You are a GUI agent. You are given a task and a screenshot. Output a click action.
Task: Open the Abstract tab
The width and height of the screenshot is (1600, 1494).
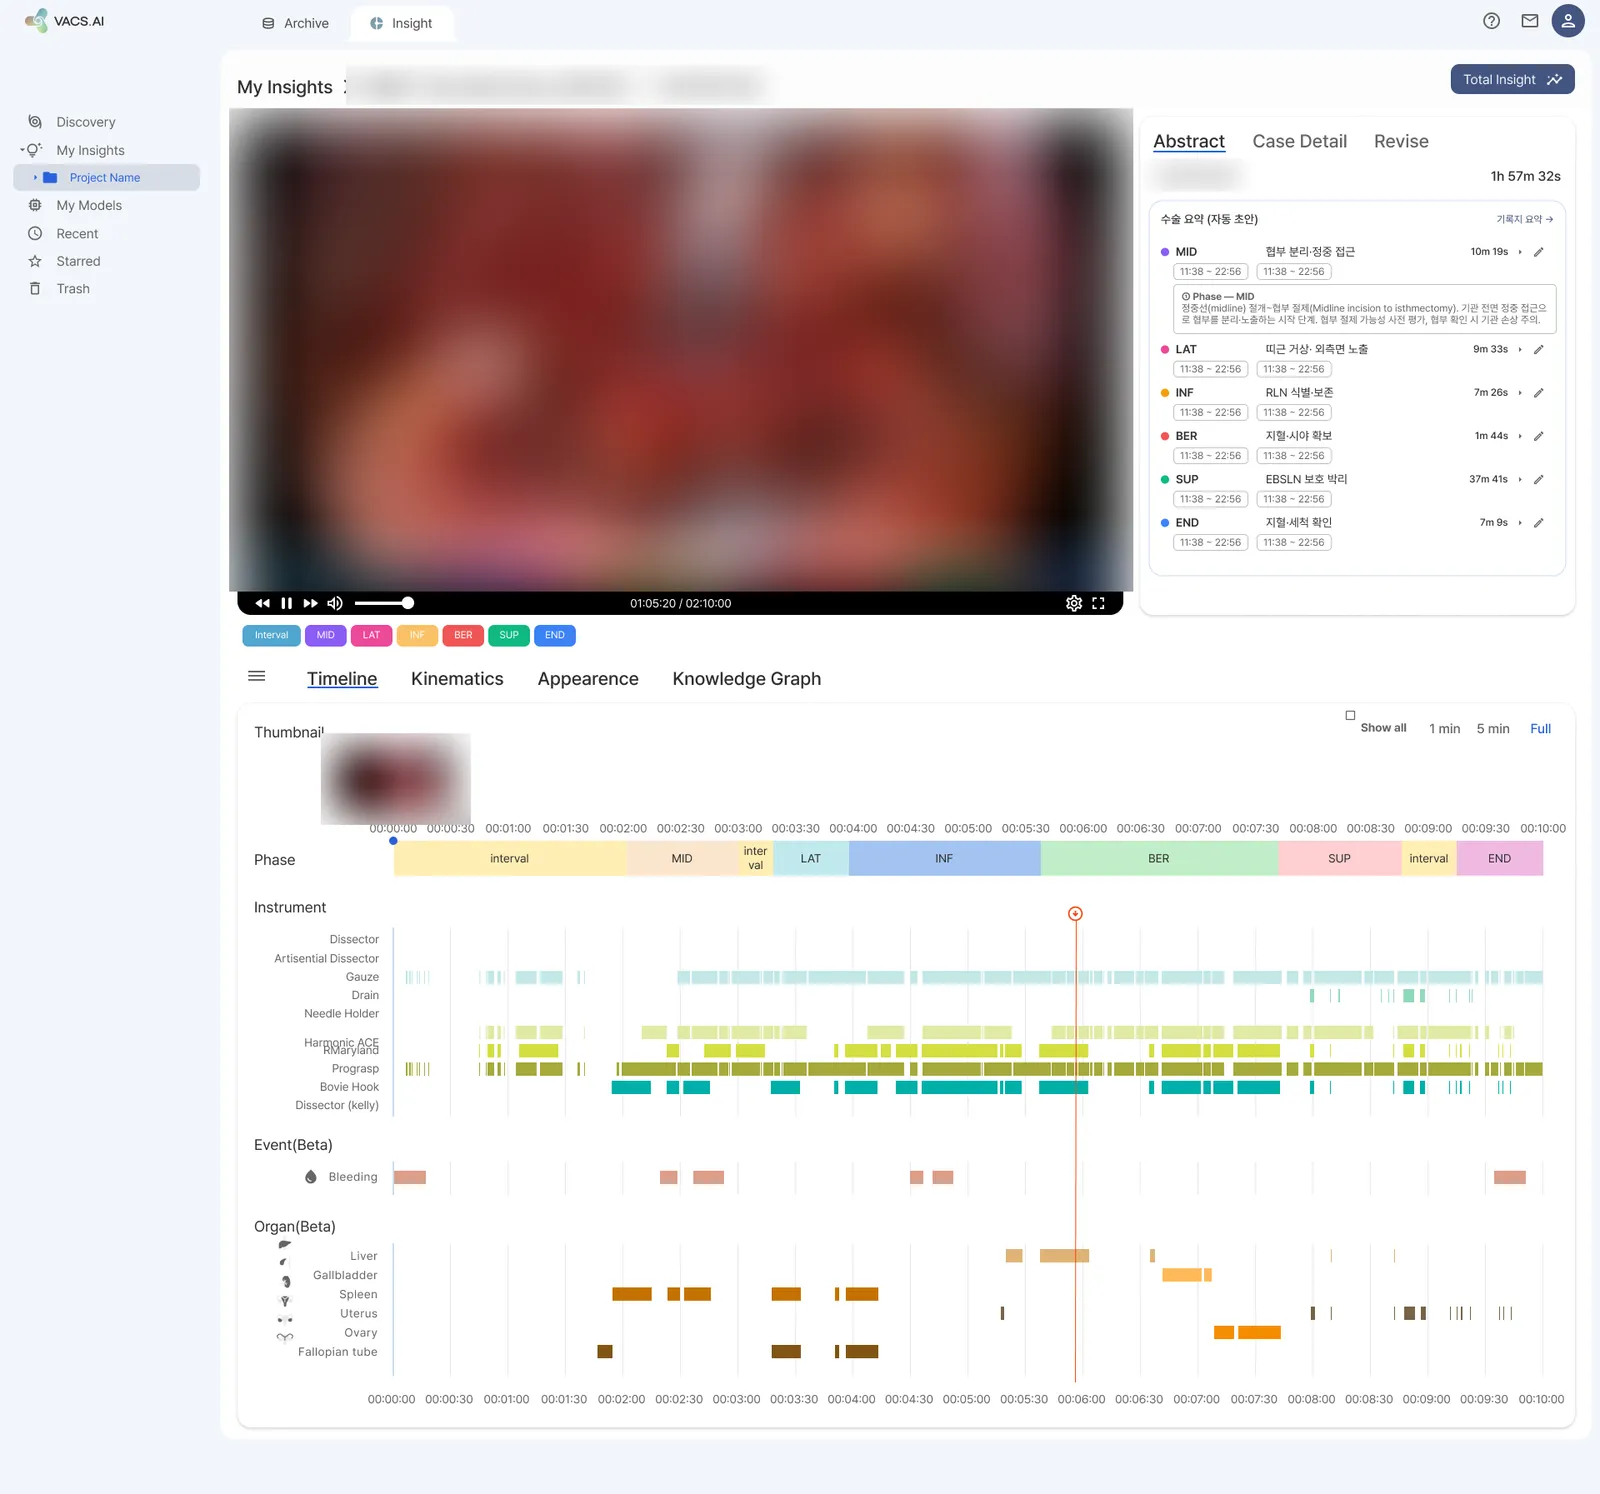coord(1189,141)
